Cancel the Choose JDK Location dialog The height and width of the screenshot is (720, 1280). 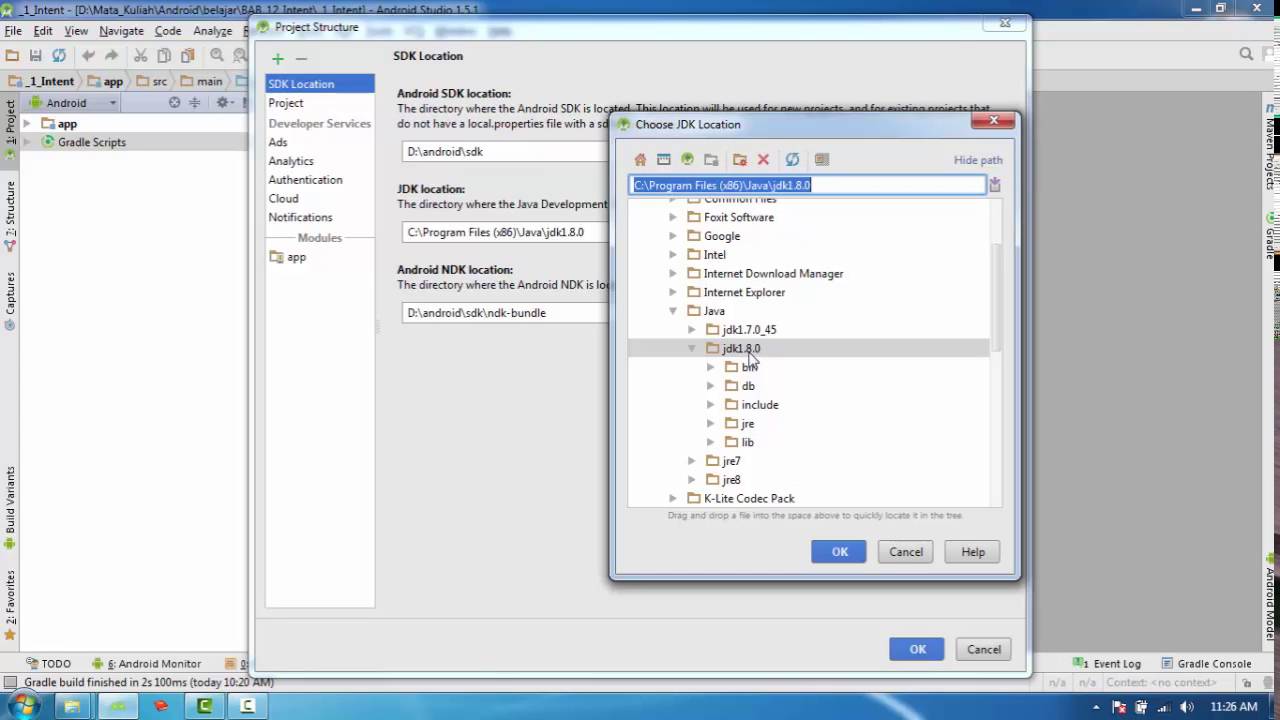point(906,552)
